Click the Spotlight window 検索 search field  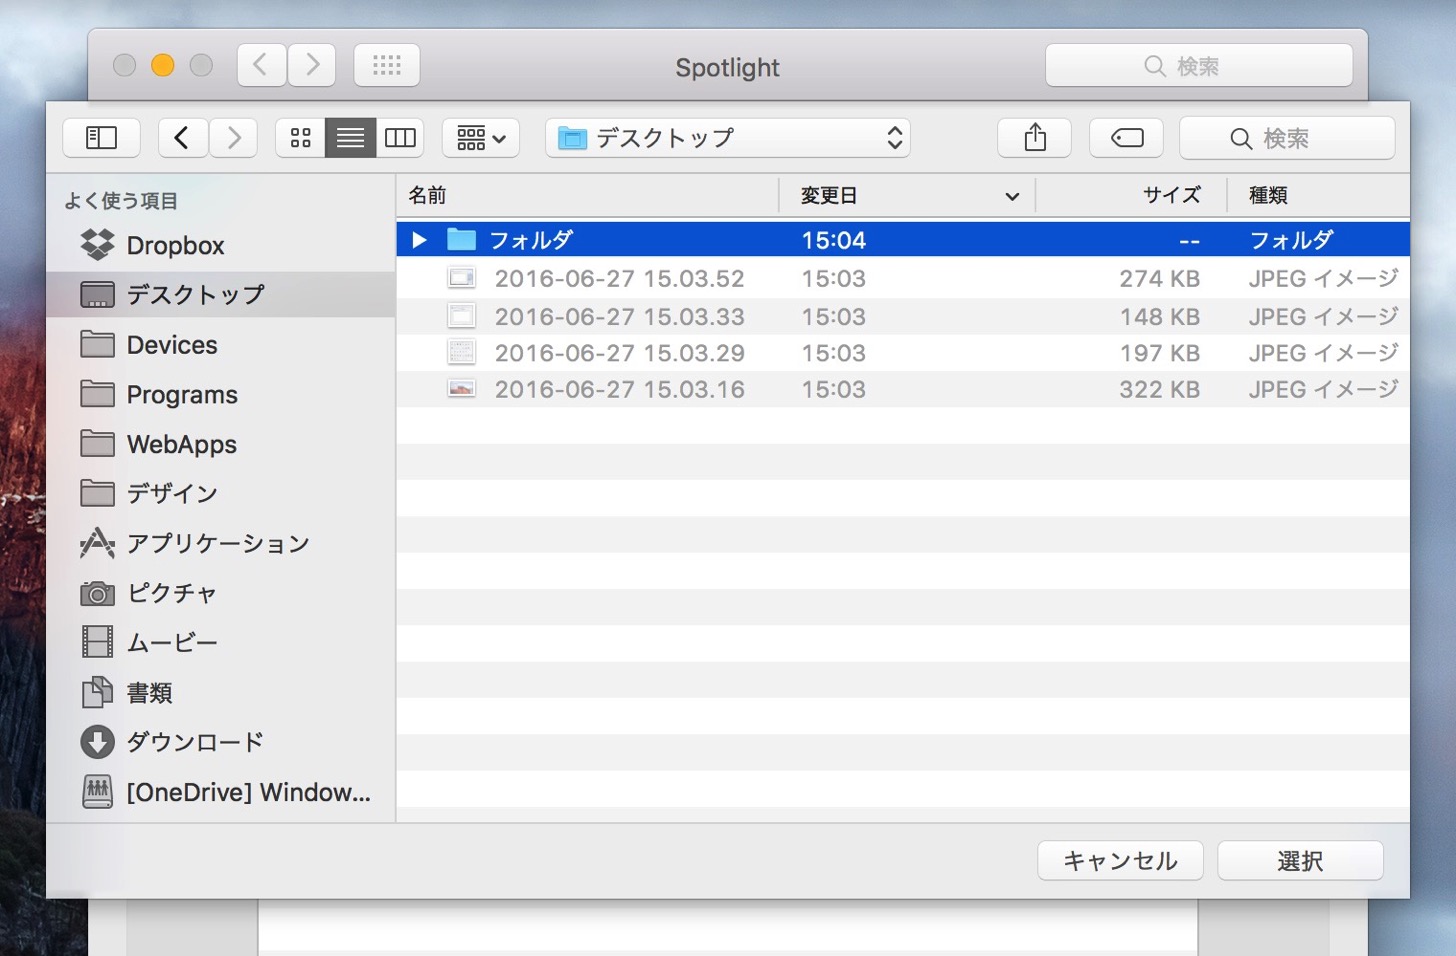pos(1199,66)
